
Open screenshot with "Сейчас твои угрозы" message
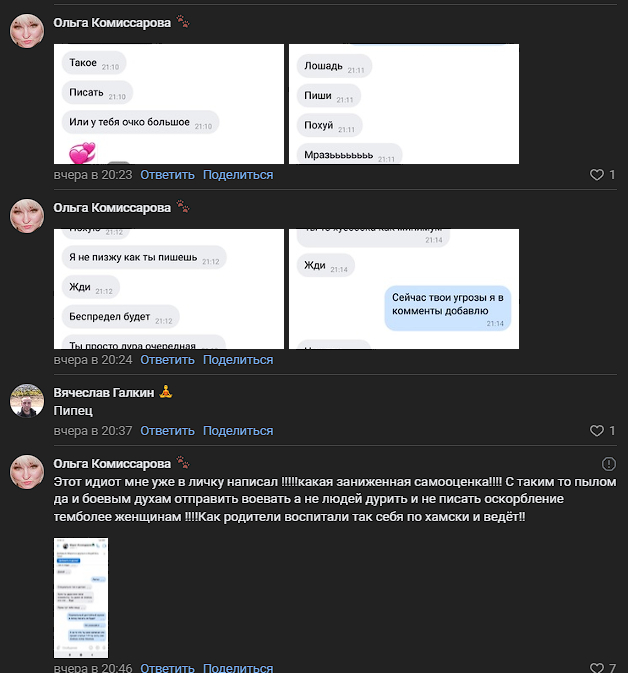[404, 289]
